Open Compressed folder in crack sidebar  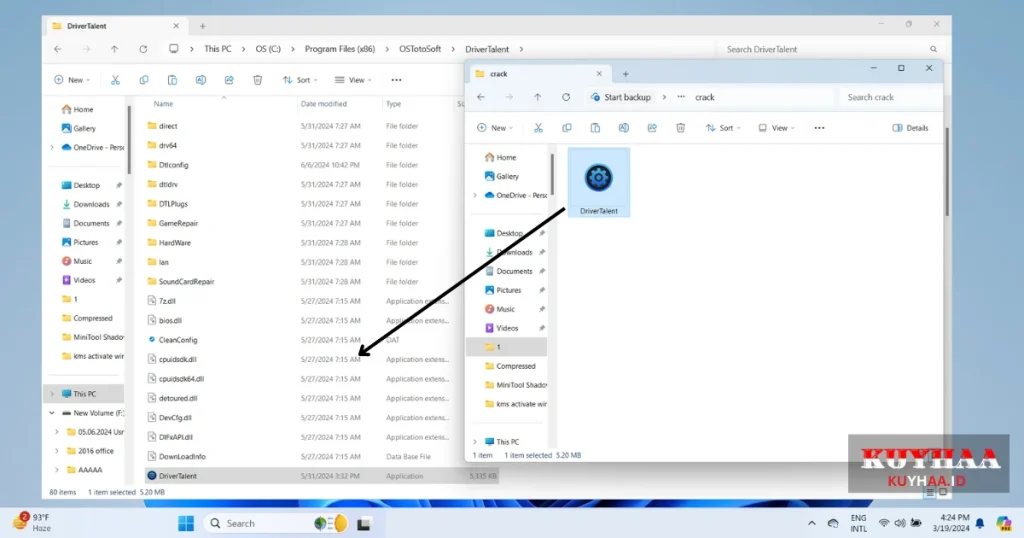click(x=515, y=366)
